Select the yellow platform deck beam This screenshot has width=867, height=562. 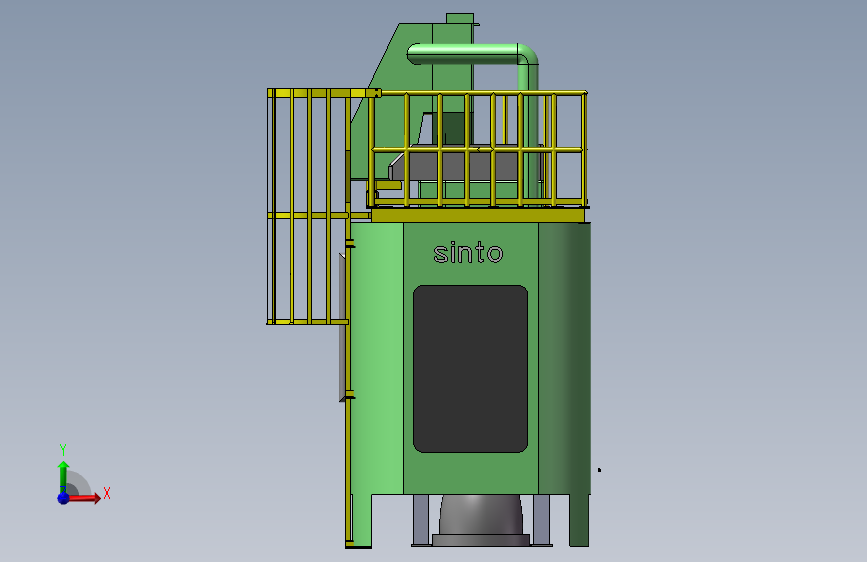478,215
